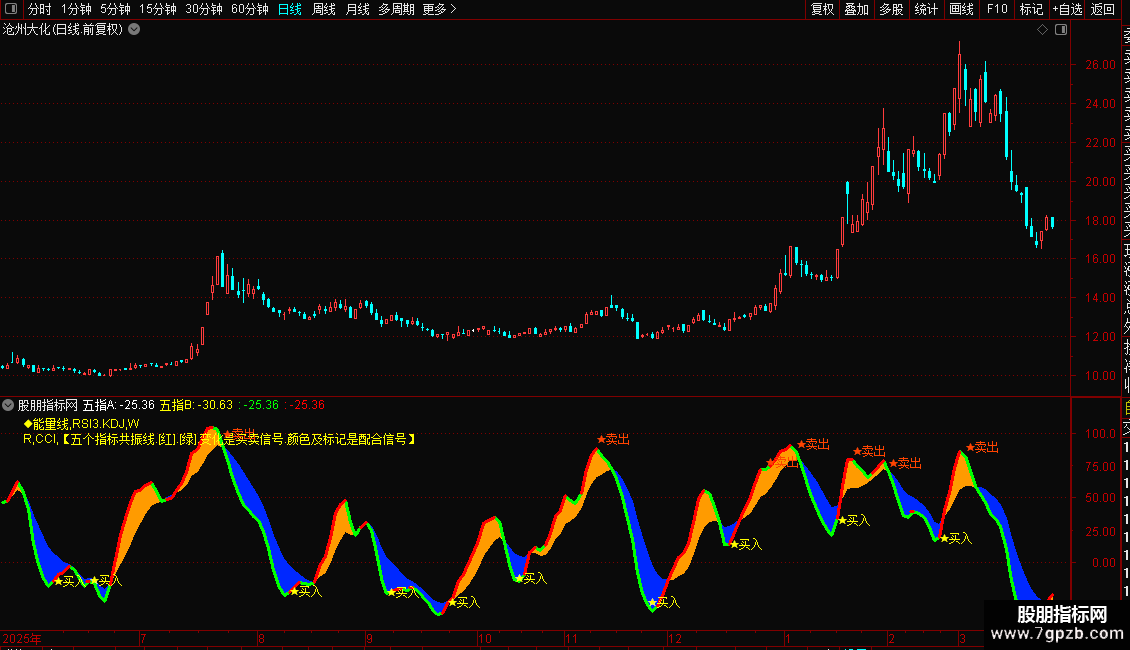The height and width of the screenshot is (650, 1130).
Task: Select the 60分钟 period
Action: click(249, 9)
